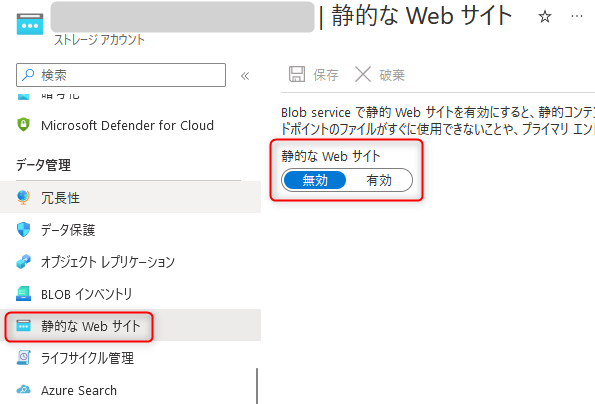
Task: Favorite this page with the star icon
Action: pyautogui.click(x=545, y=16)
